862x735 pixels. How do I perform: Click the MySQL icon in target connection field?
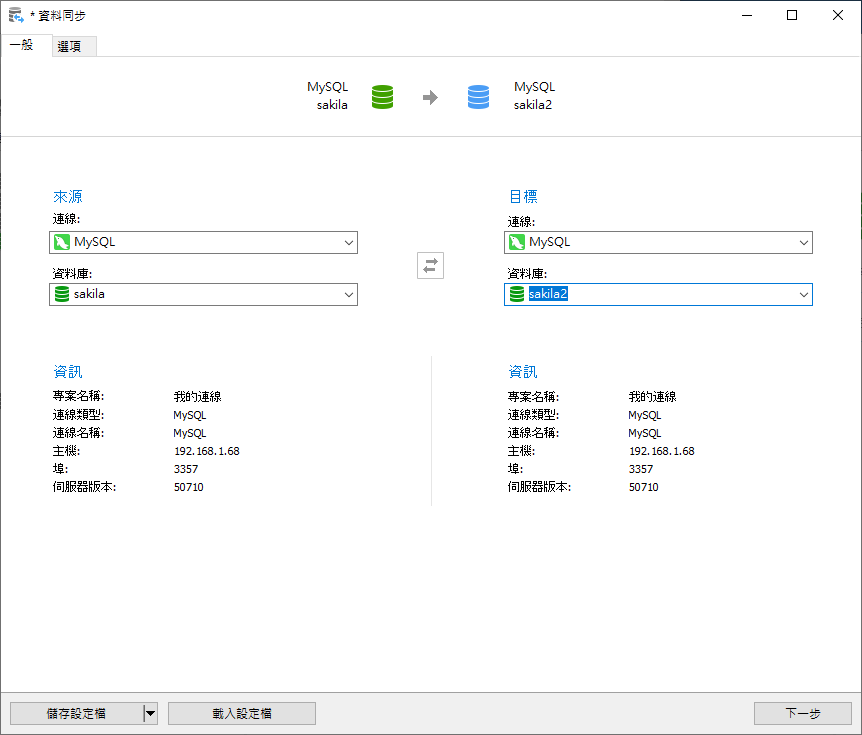point(517,242)
